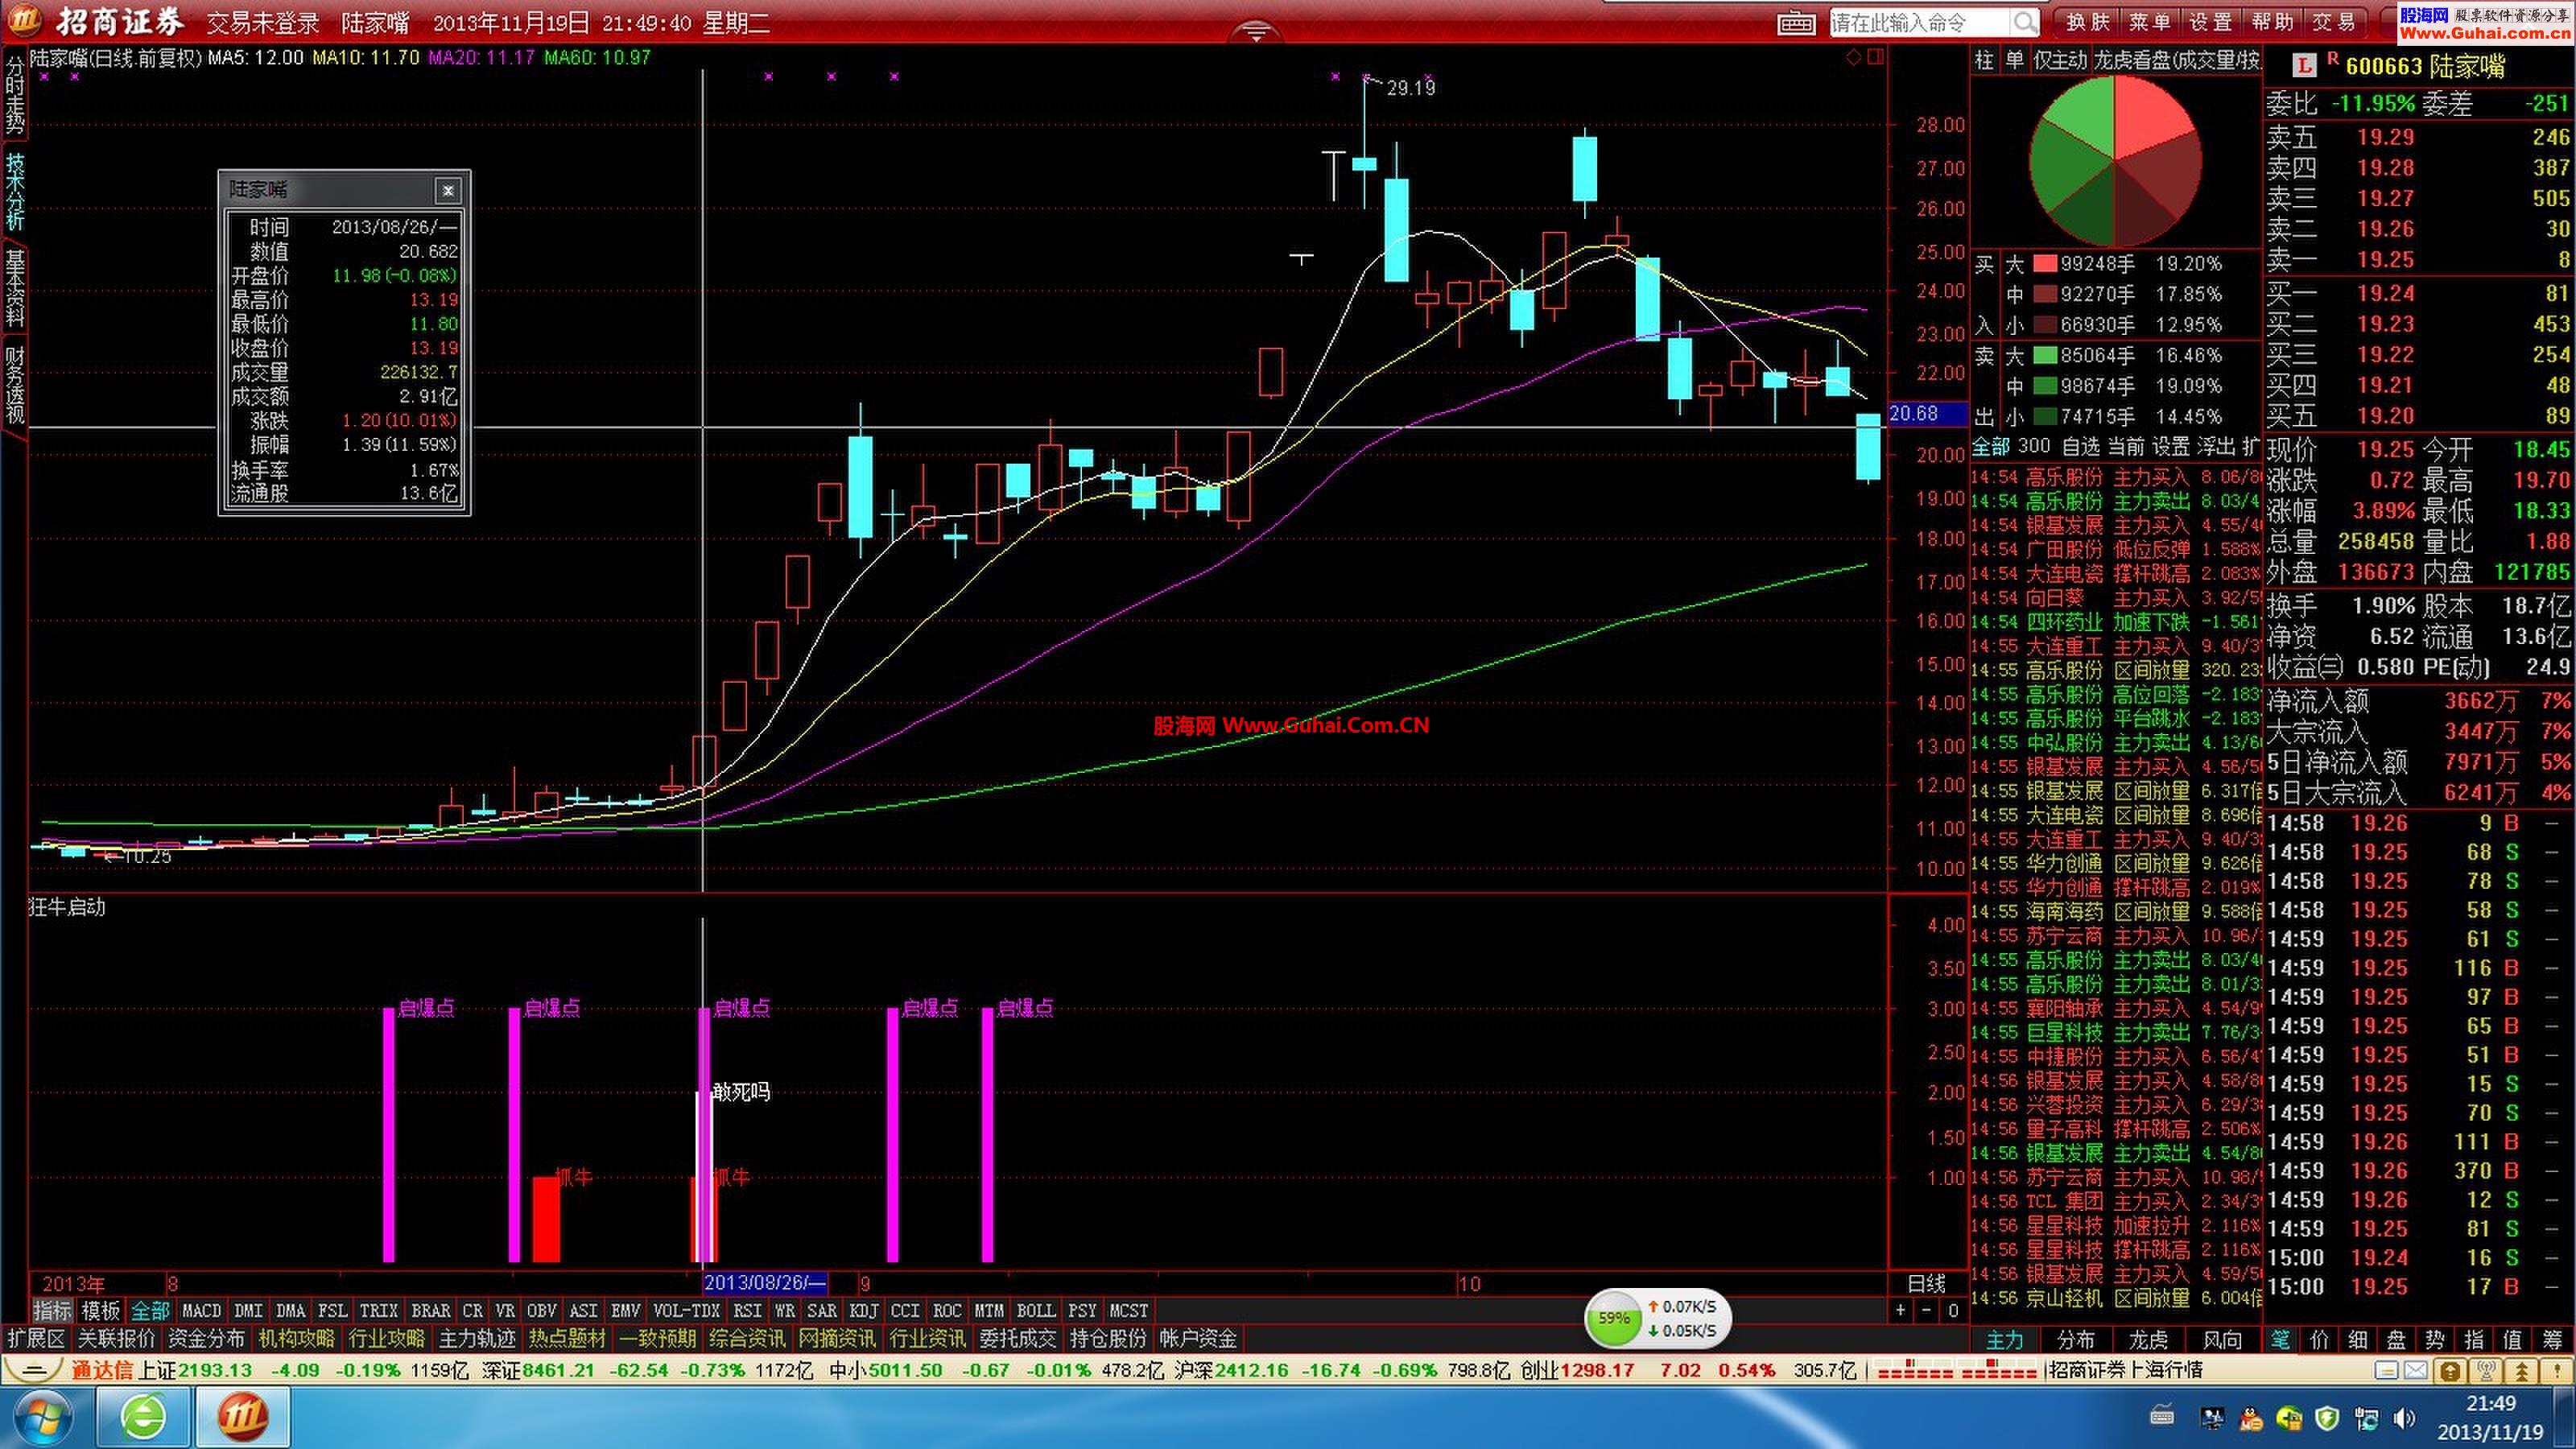
Task: Click the tree-shaped status bar icon
Action: 2522,1371
